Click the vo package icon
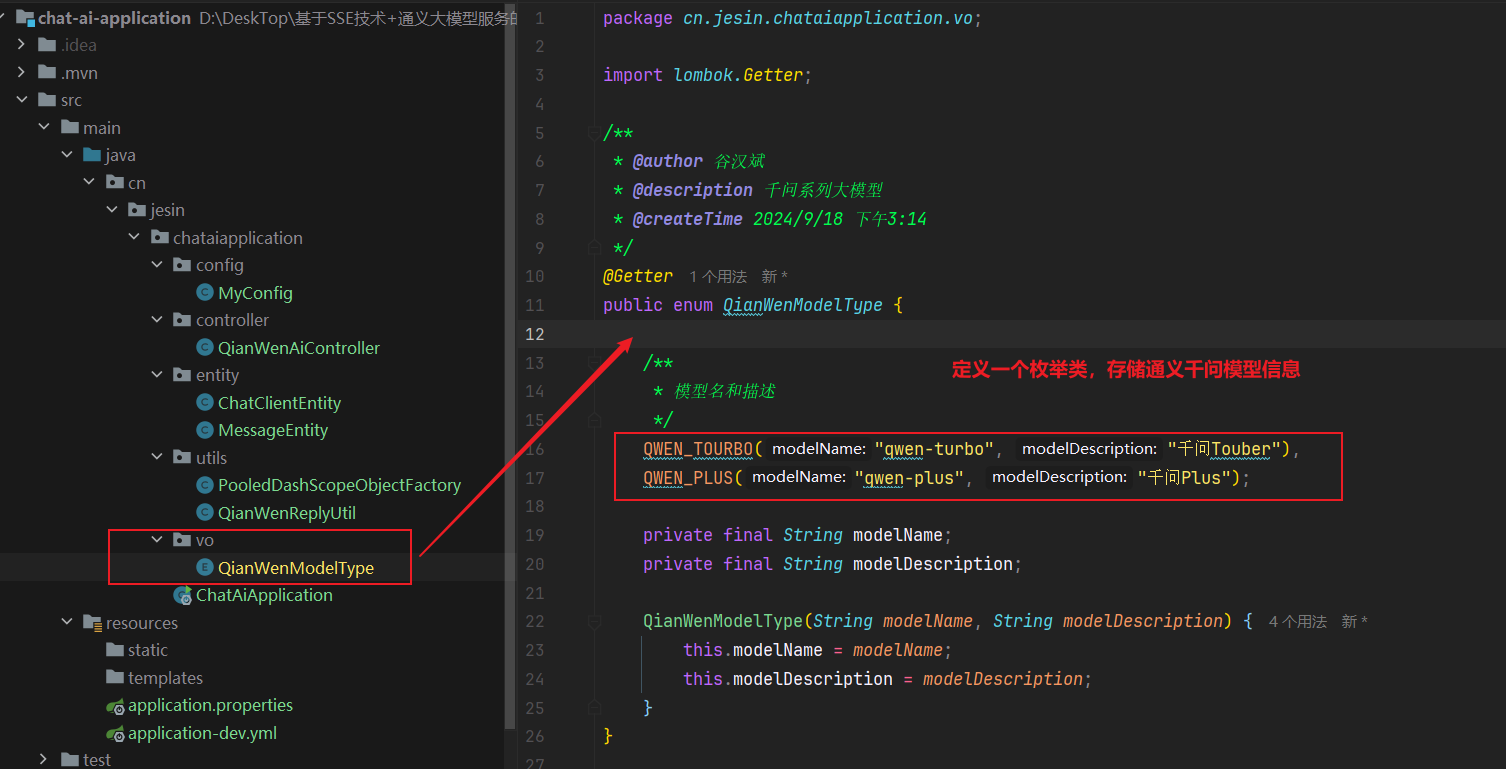The height and width of the screenshot is (769, 1506). pos(182,540)
